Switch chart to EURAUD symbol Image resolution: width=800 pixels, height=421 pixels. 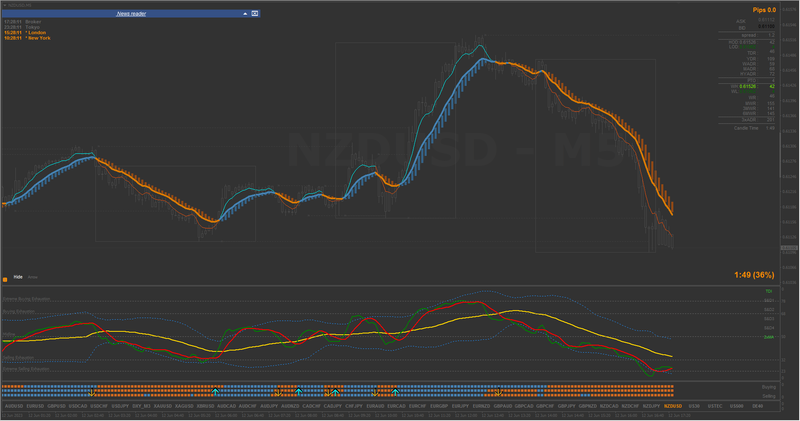click(x=375, y=406)
